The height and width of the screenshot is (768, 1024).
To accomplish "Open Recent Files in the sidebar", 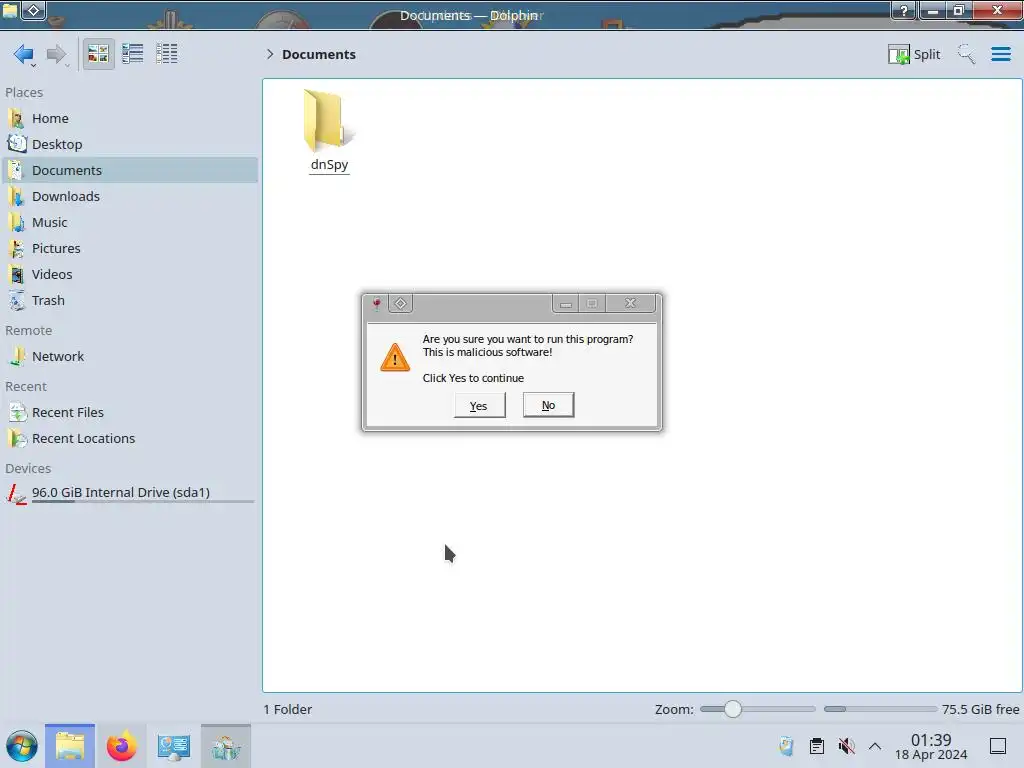I will pos(131,413).
